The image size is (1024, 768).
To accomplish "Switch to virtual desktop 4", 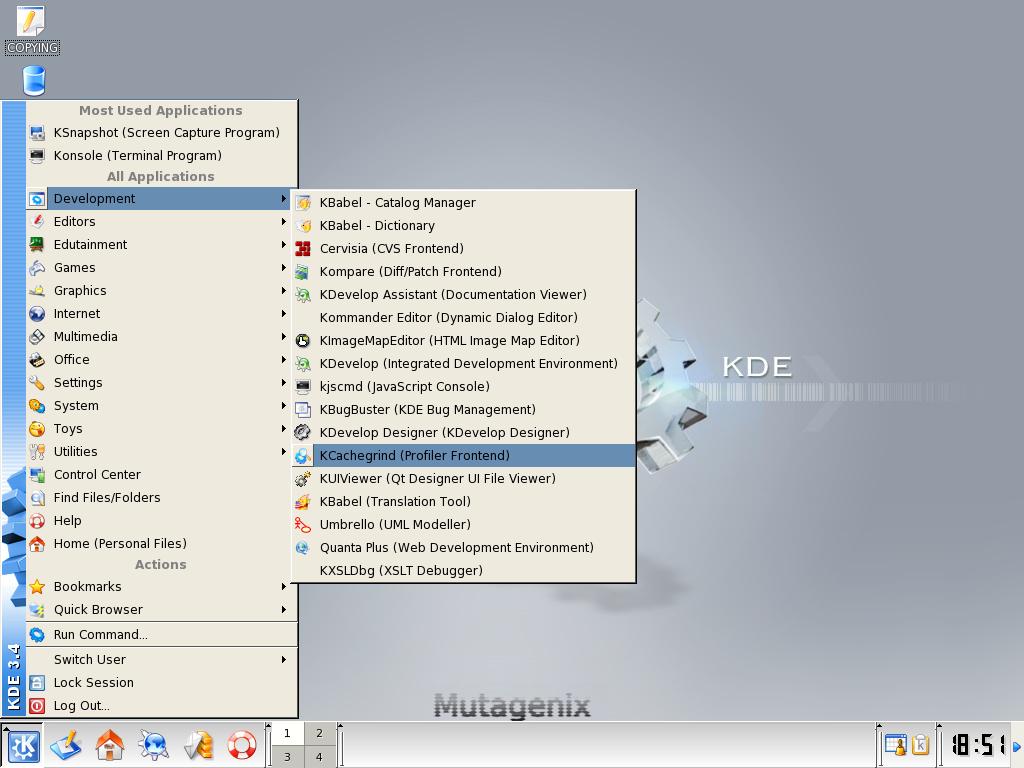I will [x=319, y=757].
